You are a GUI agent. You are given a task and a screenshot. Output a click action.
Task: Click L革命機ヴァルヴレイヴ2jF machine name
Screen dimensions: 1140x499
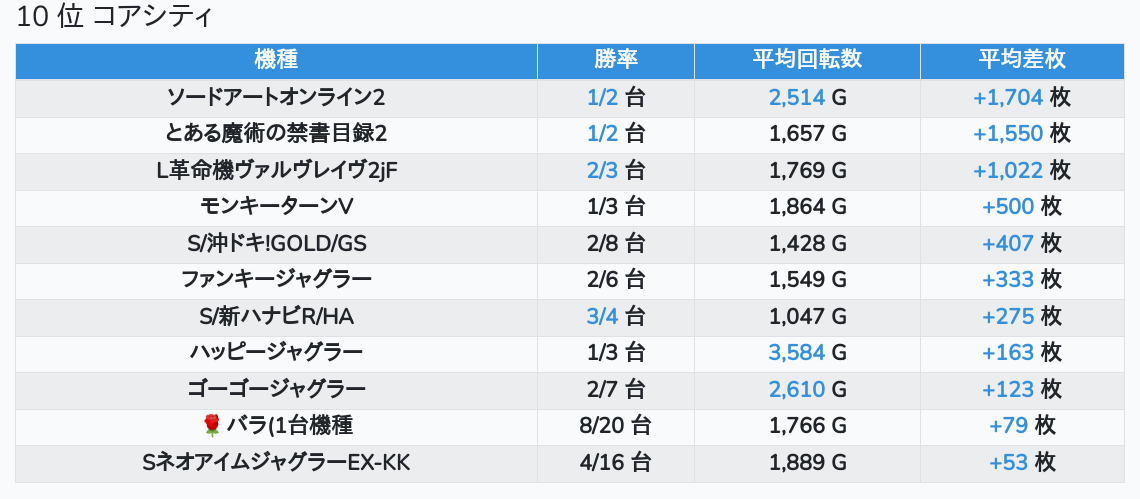pos(276,170)
